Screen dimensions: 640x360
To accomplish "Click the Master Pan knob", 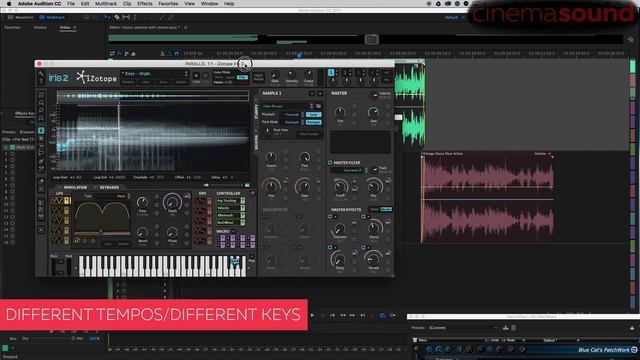I will pyautogui.click(x=340, y=112).
